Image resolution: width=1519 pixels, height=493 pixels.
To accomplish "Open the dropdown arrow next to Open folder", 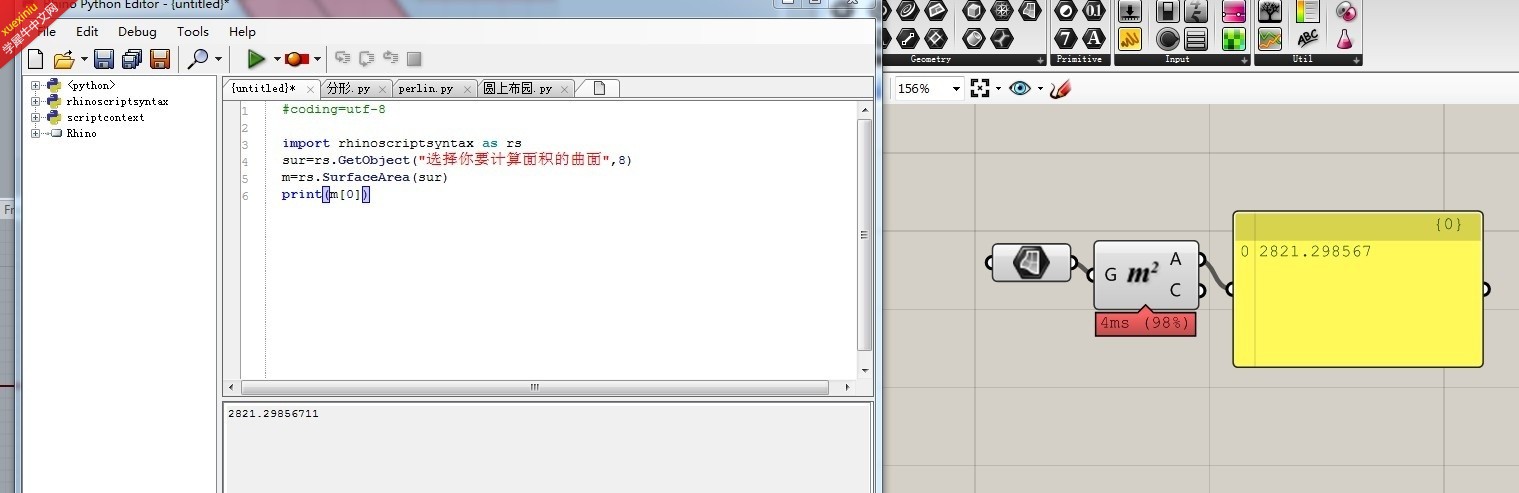I will (x=84, y=59).
